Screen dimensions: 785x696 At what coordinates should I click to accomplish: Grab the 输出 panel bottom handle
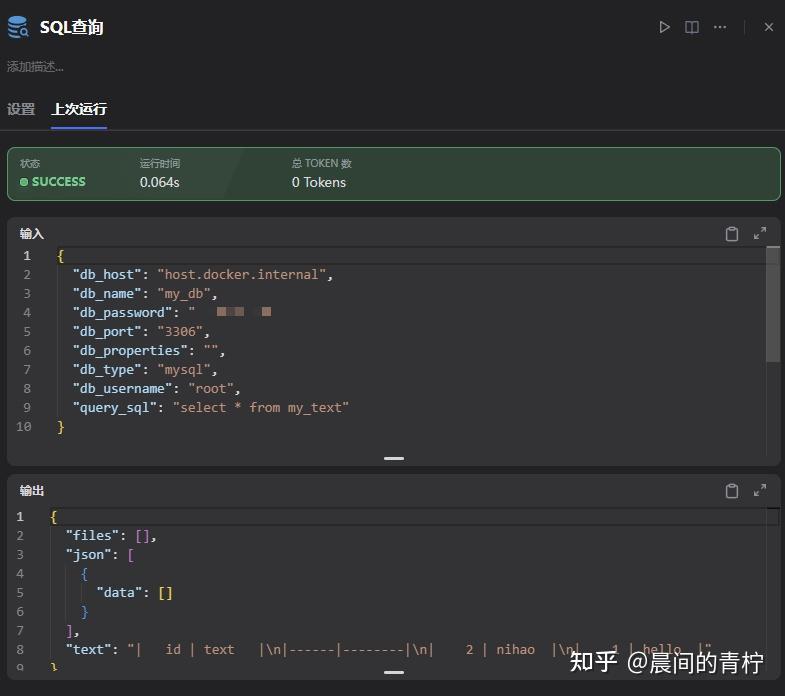[394, 672]
